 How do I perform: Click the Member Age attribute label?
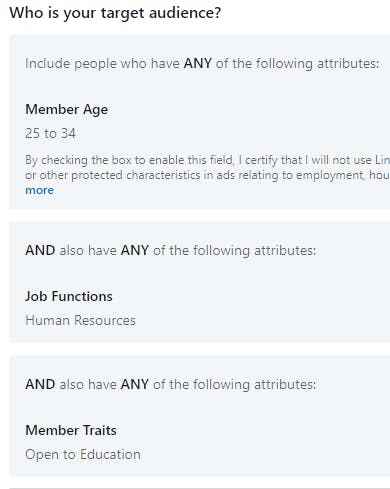(x=67, y=110)
